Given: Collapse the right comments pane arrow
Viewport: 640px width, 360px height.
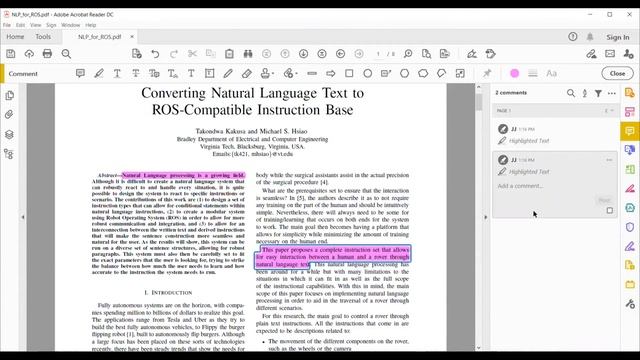Looking at the screenshot, I should click(485, 217).
